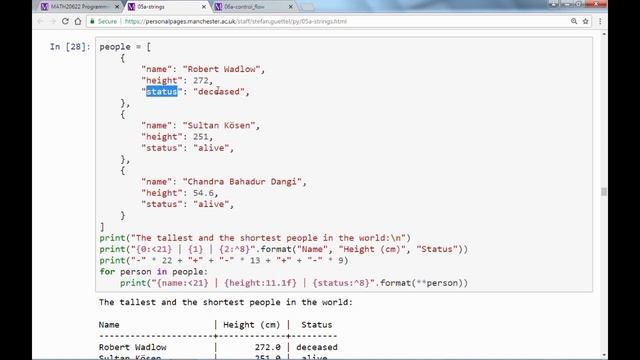The width and height of the screenshot is (640, 360).
Task: Click the {height:11.1f} format specifier
Action: point(260,283)
